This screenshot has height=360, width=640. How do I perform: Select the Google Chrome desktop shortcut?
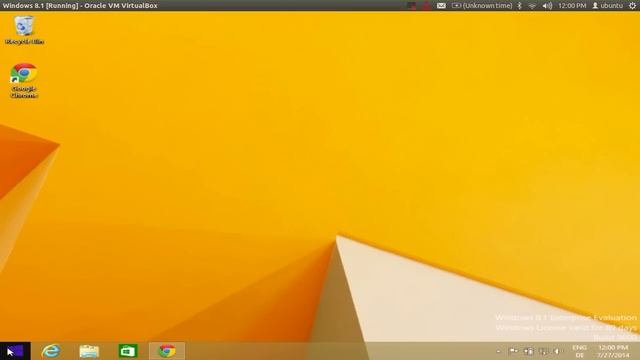[x=24, y=80]
